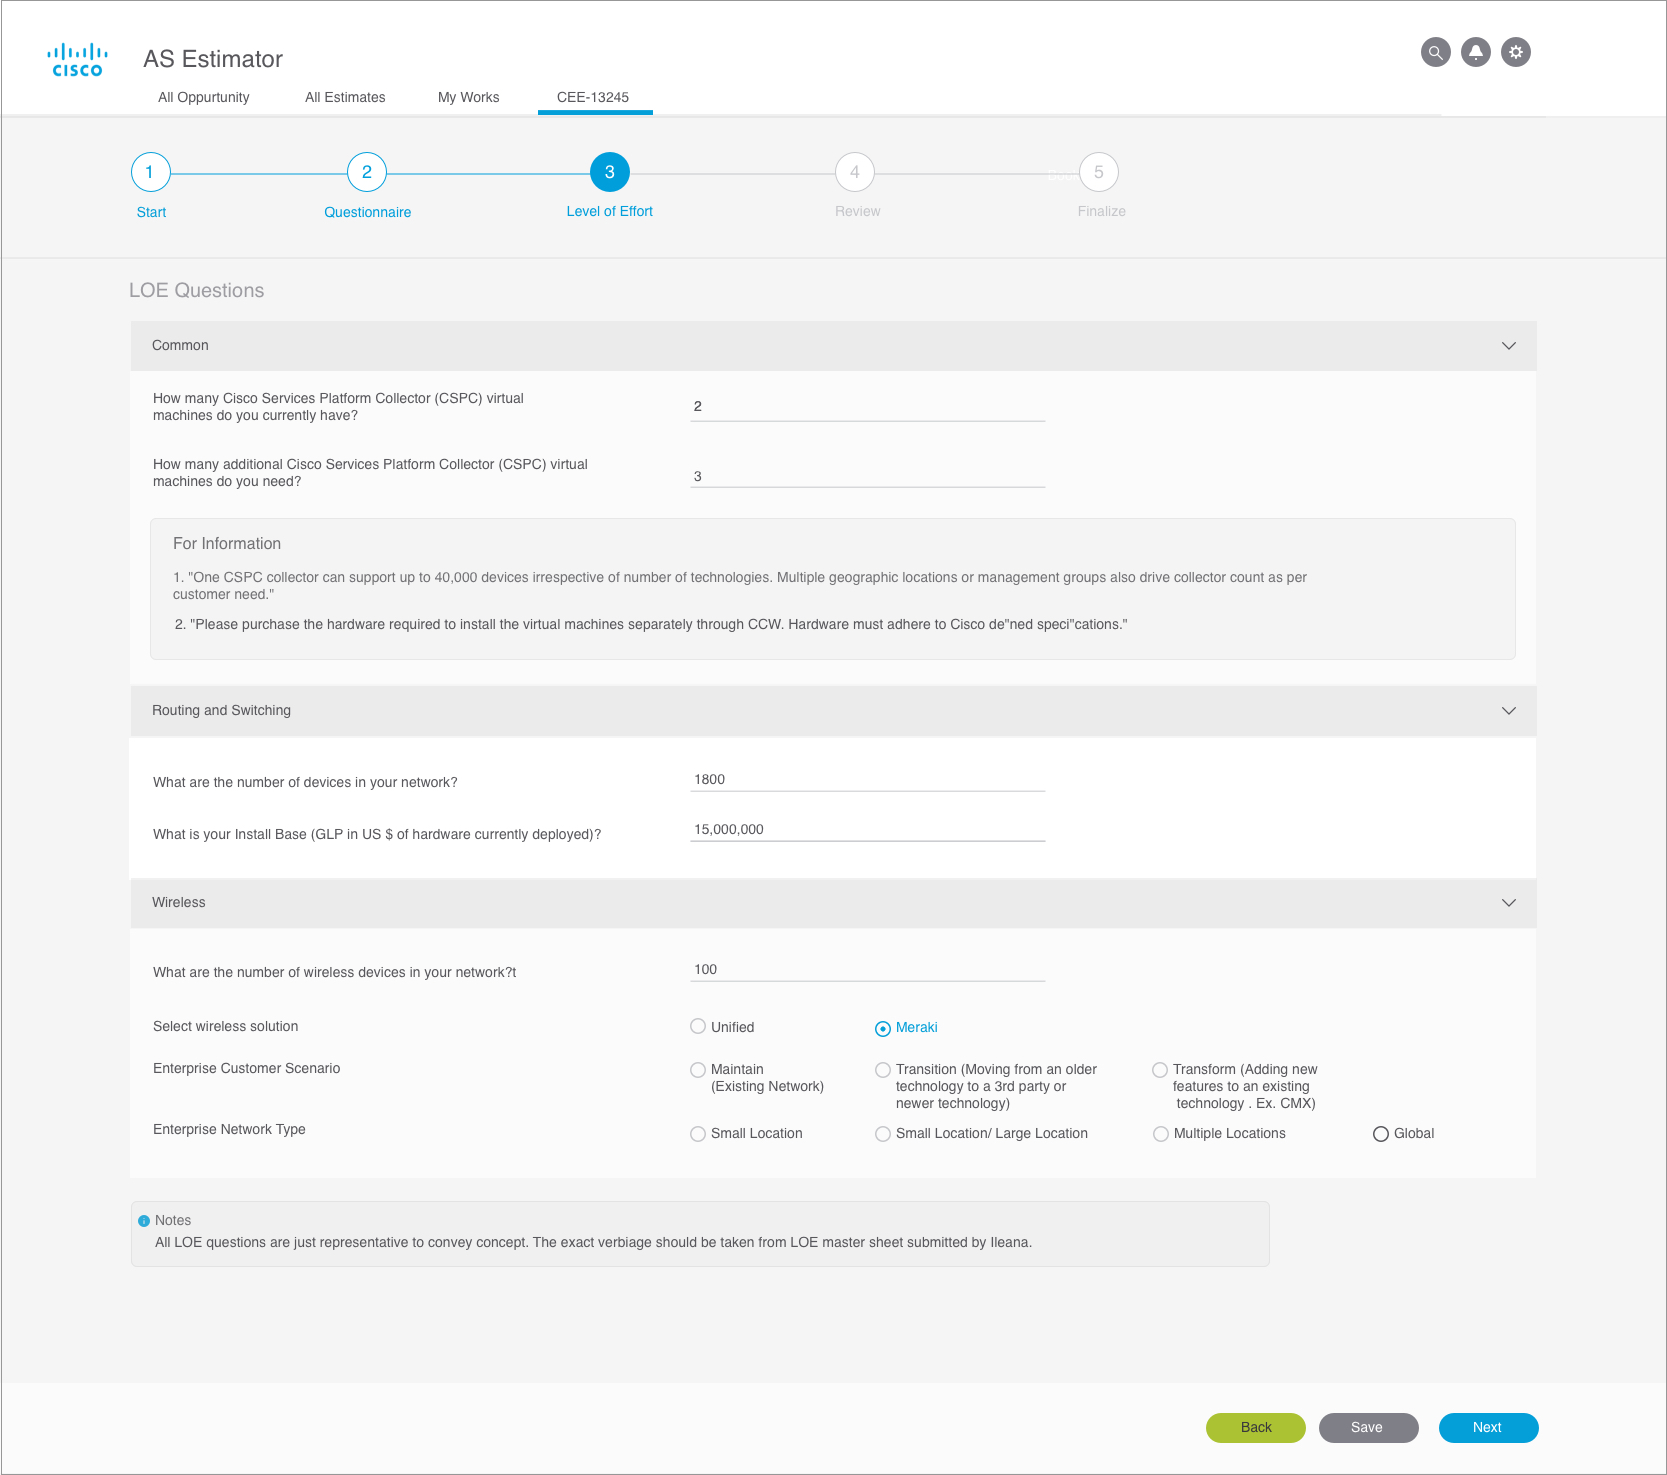Select the Meraki wireless solution
Image resolution: width=1667 pixels, height=1475 pixels.
click(x=883, y=1028)
